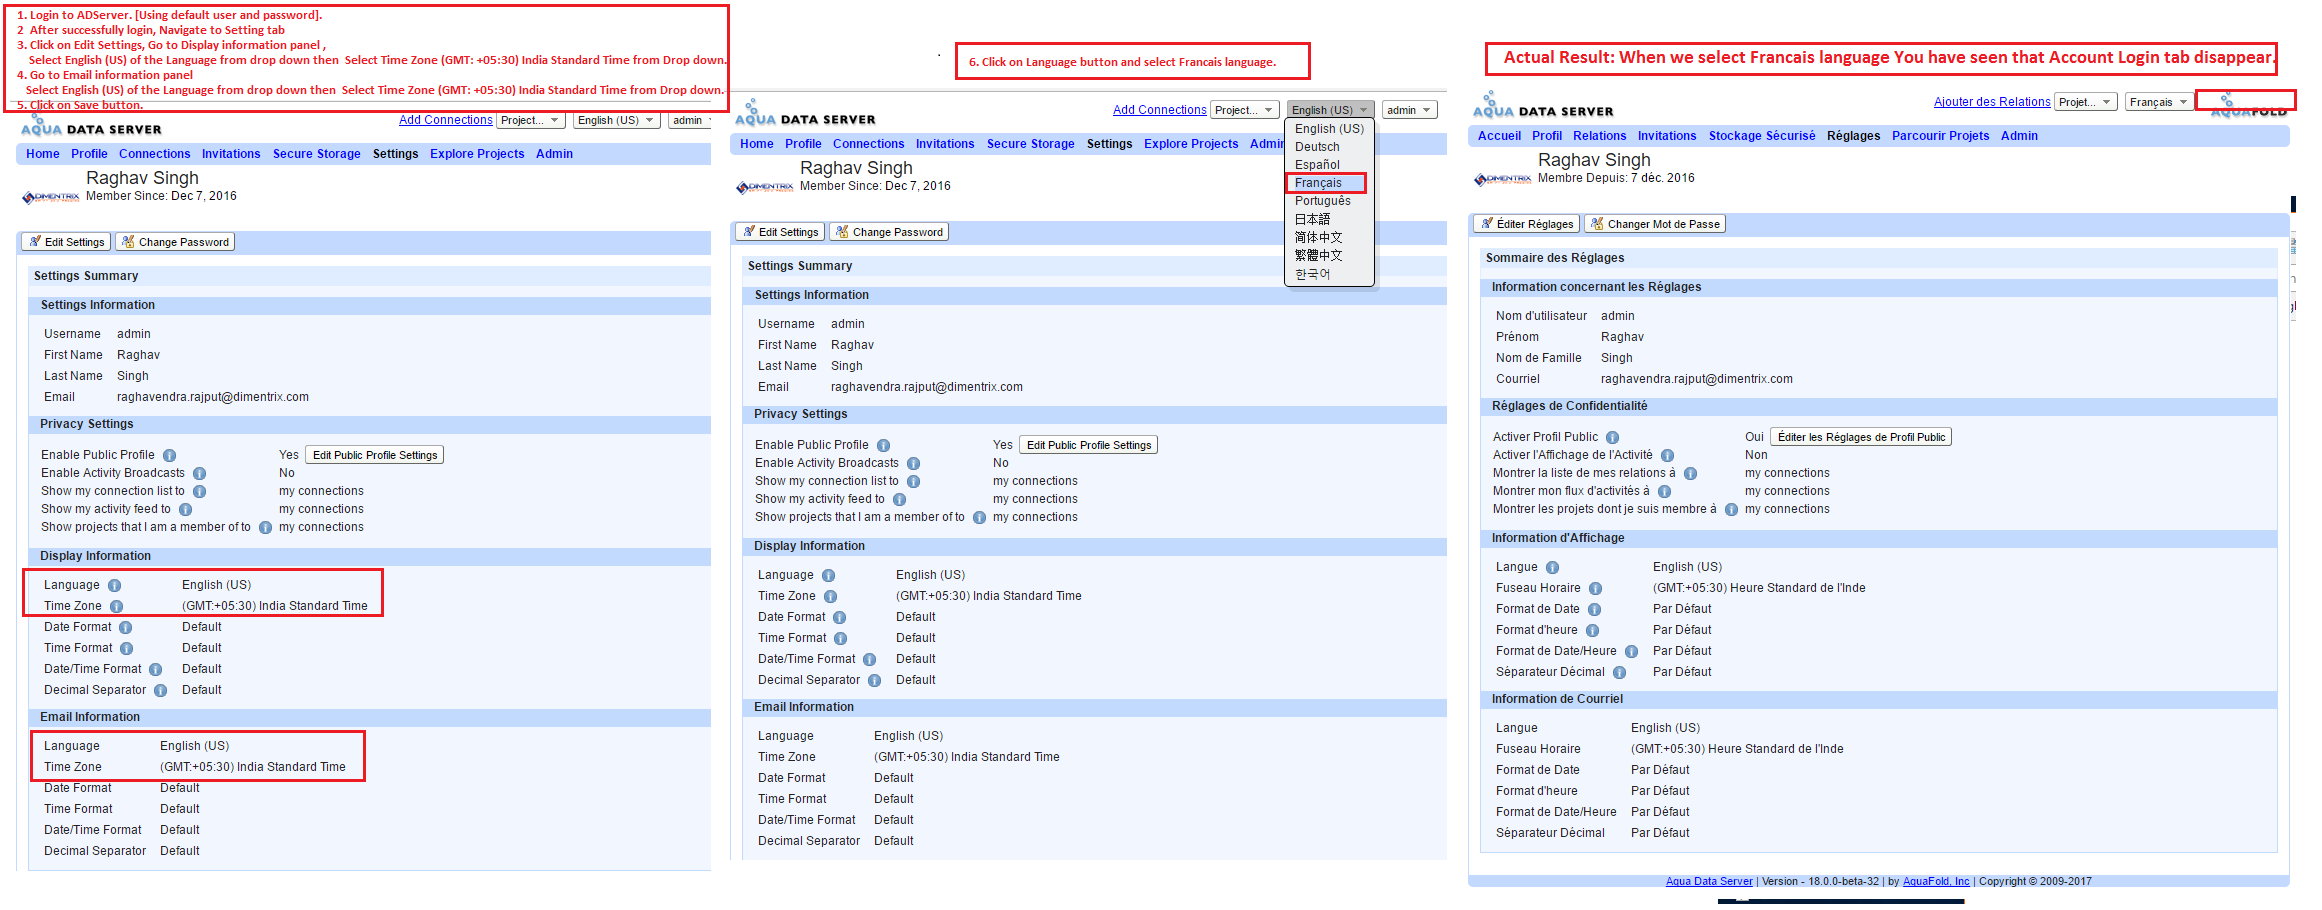Click info icon for Enable Public Profile, middle screenshot
The width and height of the screenshot is (2322, 910).
(884, 446)
